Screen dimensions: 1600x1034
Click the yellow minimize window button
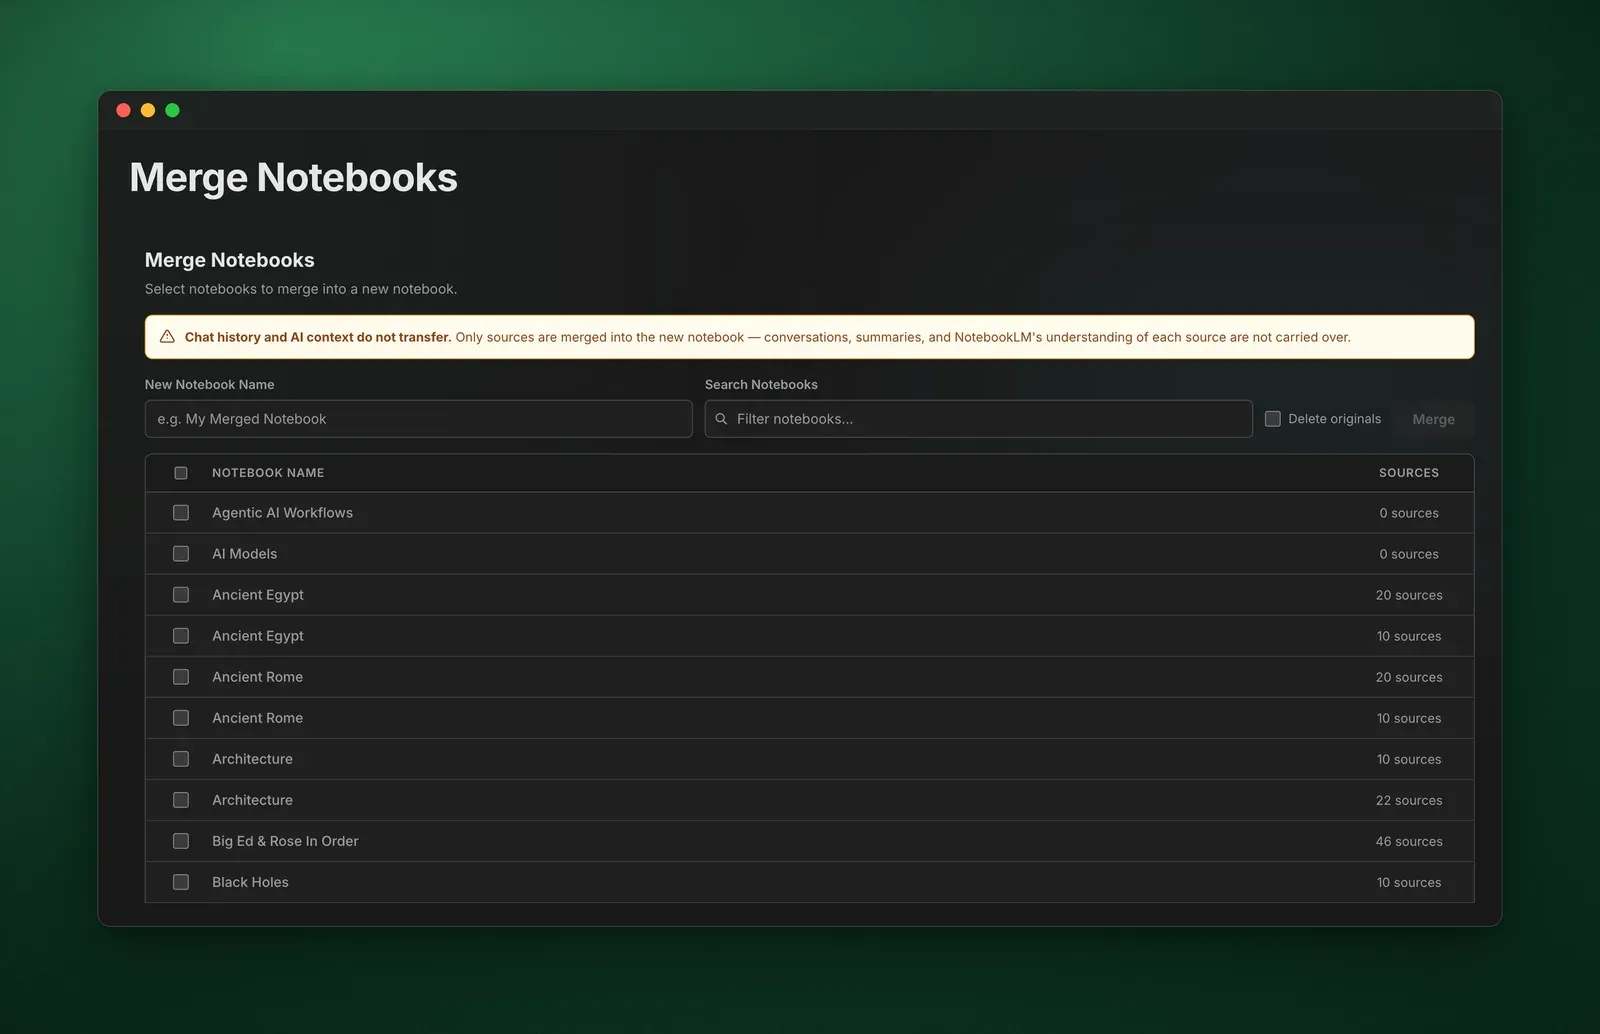(x=148, y=110)
